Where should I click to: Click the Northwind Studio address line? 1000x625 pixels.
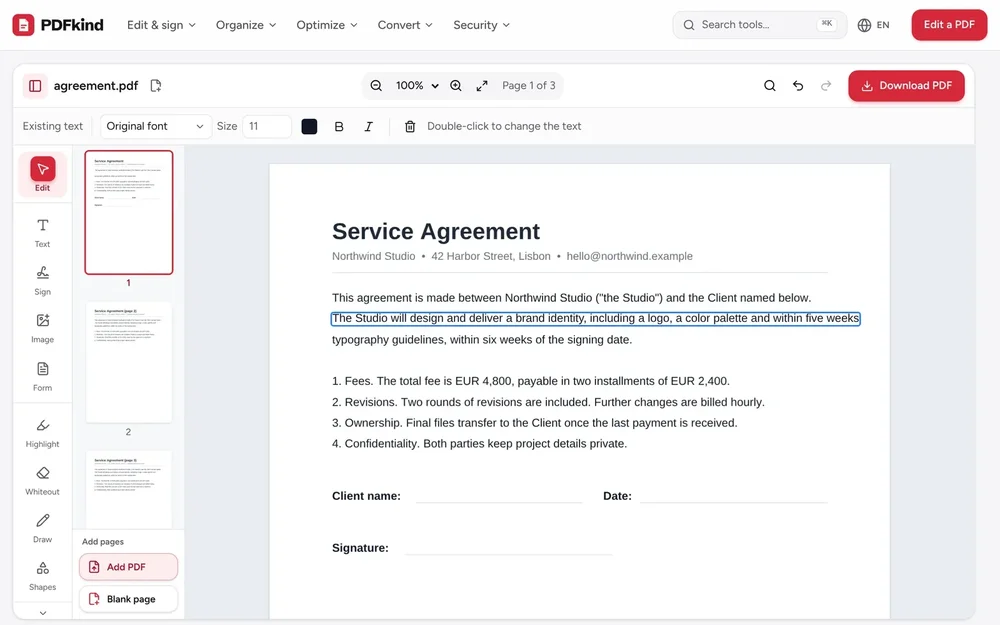tap(512, 256)
